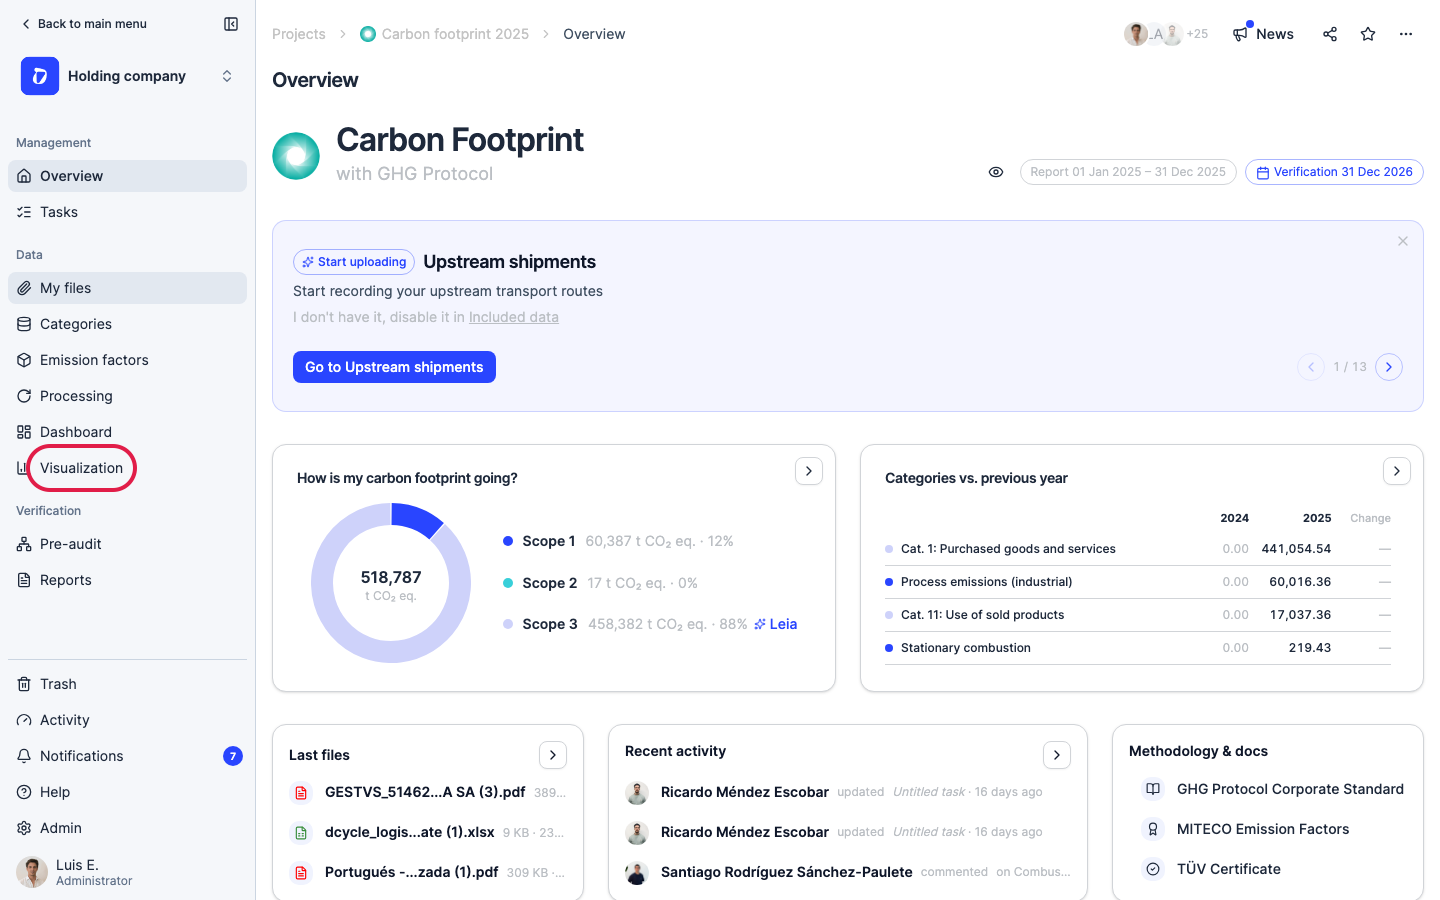Click the Included data link
Image resolution: width=1440 pixels, height=900 pixels.
click(514, 317)
